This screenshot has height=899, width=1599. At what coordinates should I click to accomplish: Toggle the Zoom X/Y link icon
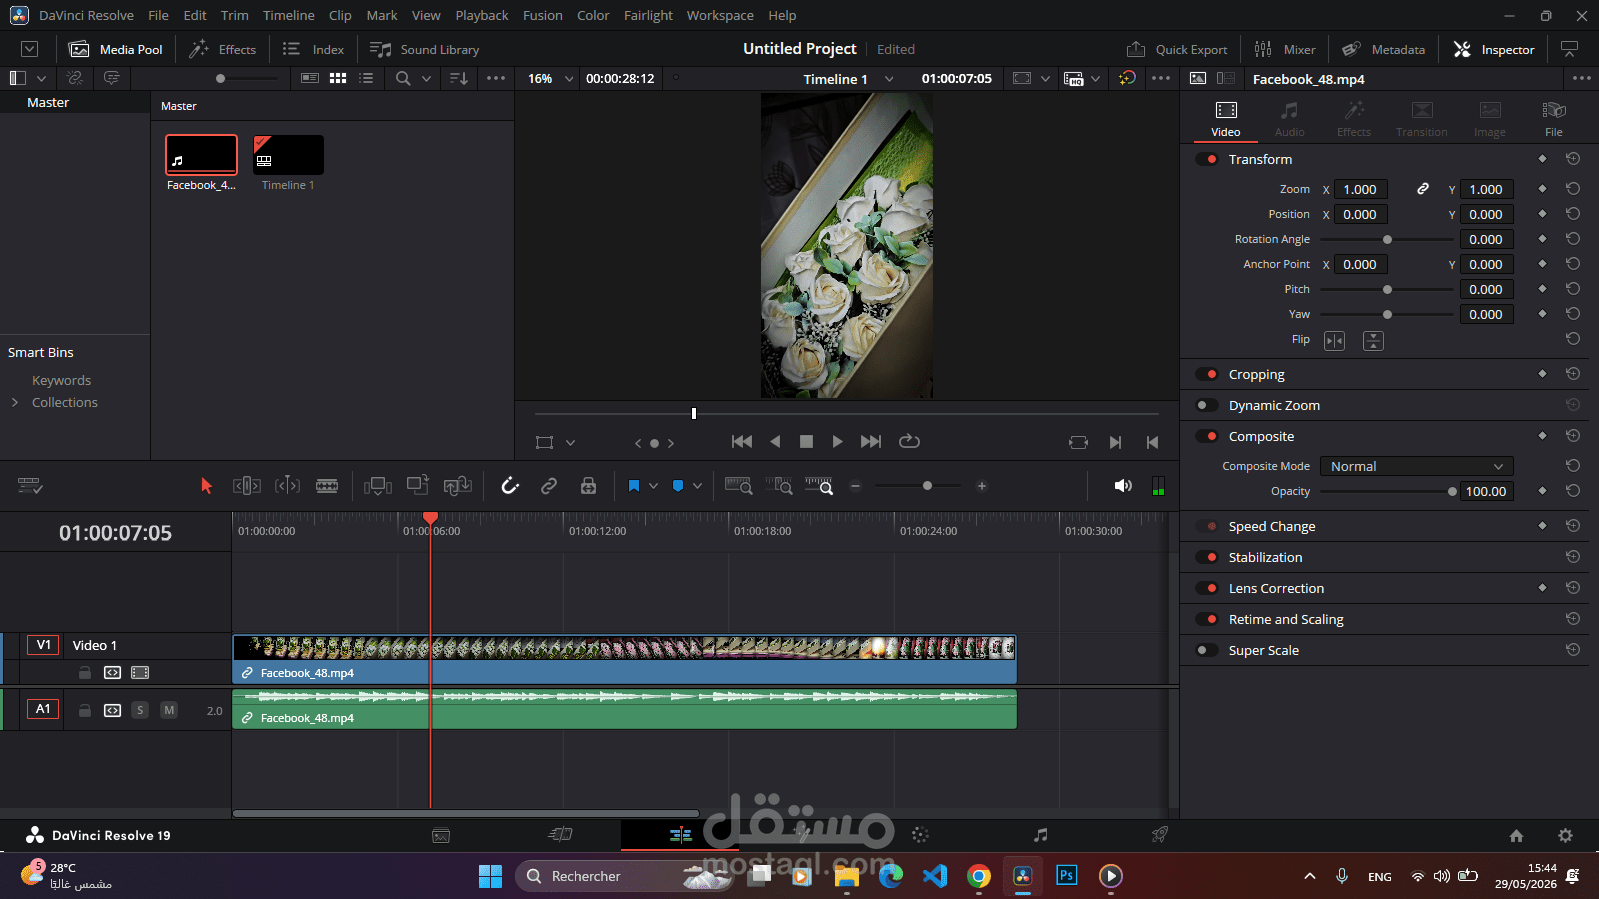tap(1423, 189)
